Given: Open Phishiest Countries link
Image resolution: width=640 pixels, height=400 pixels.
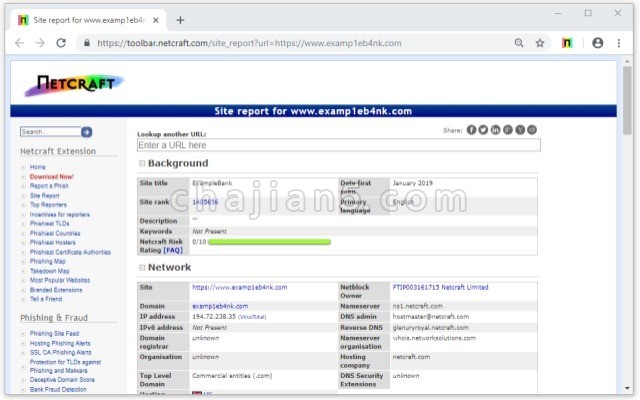Looking at the screenshot, I should coord(55,233).
